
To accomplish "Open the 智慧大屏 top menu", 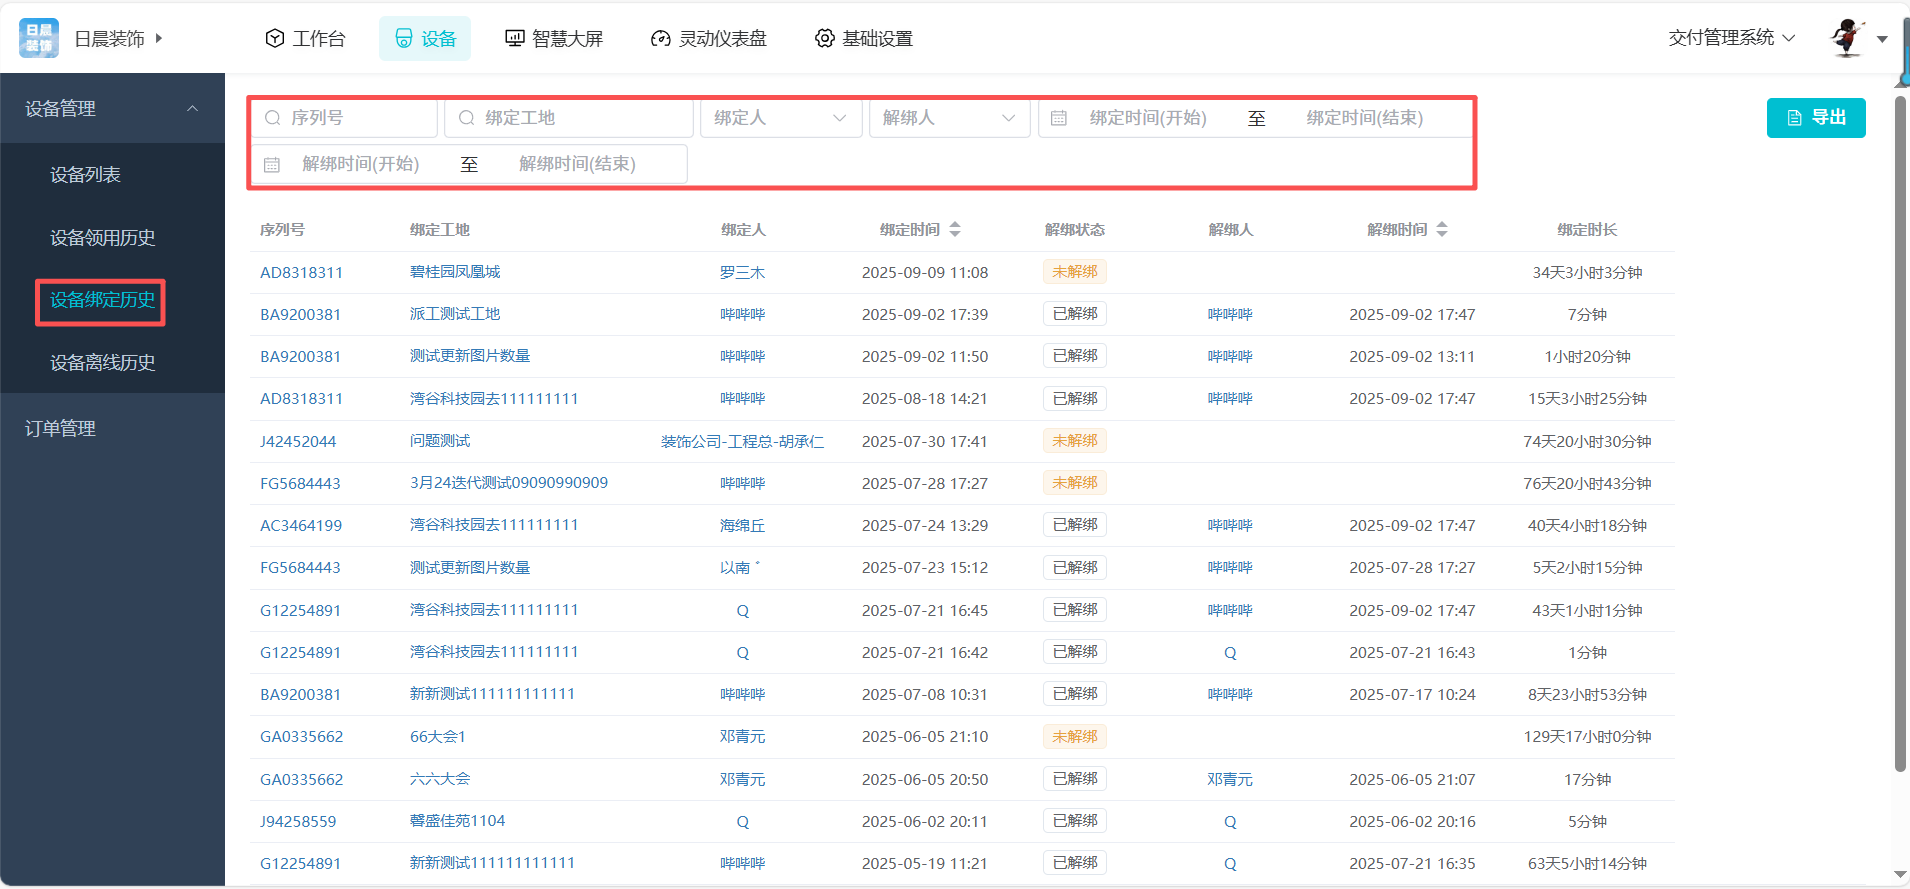I will click(x=554, y=38).
